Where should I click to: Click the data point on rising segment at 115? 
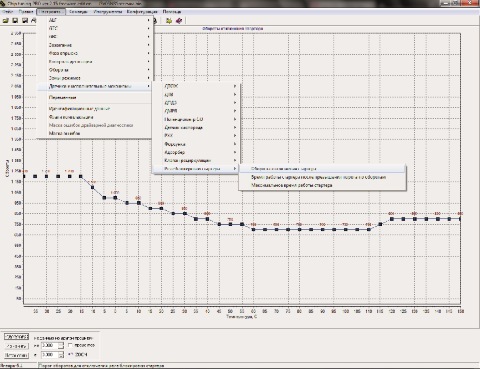(380, 224)
